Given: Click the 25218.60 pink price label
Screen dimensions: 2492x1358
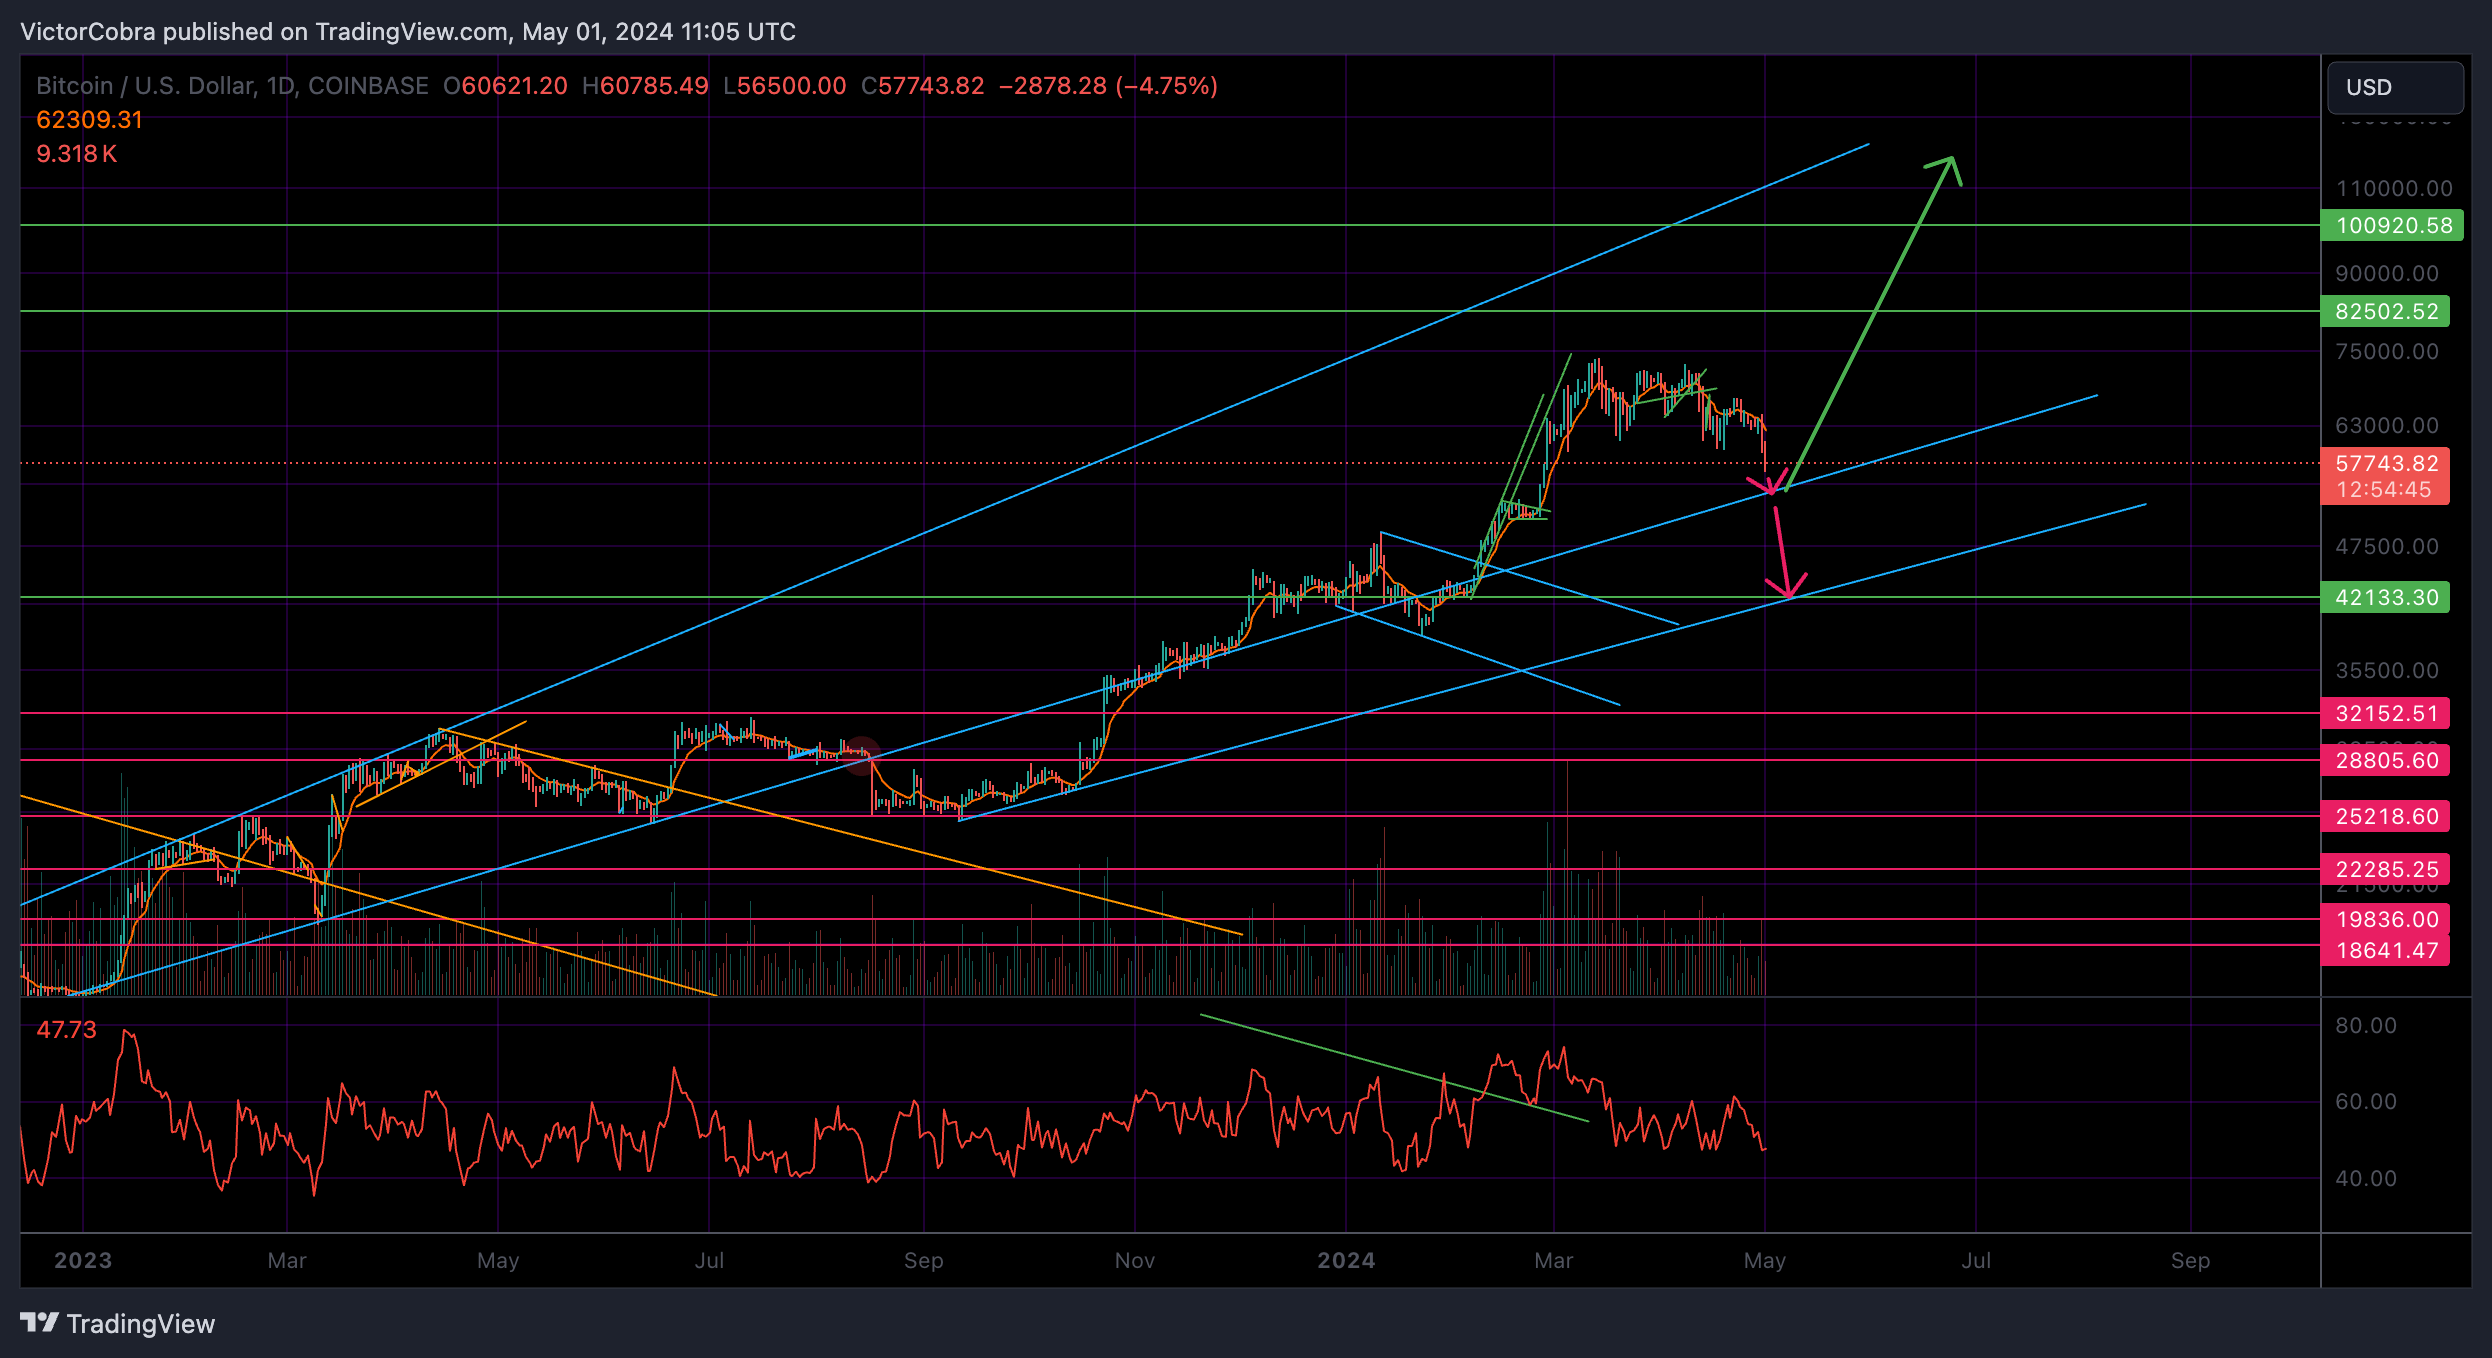Looking at the screenshot, I should [x=2385, y=816].
